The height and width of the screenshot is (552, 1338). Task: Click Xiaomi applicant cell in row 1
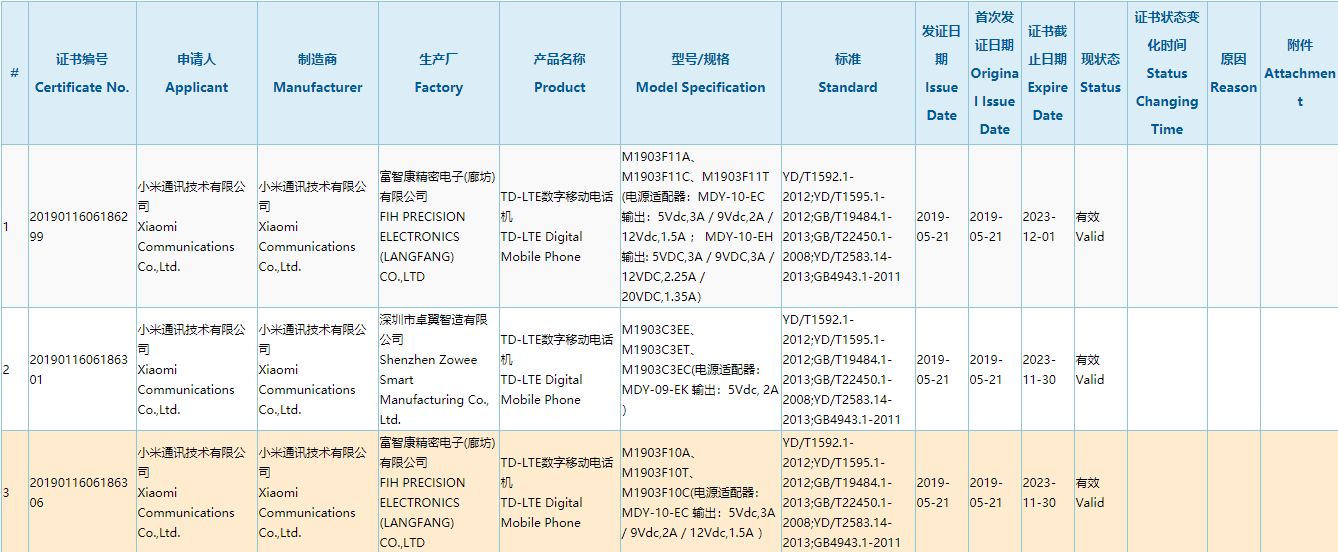tap(196, 226)
